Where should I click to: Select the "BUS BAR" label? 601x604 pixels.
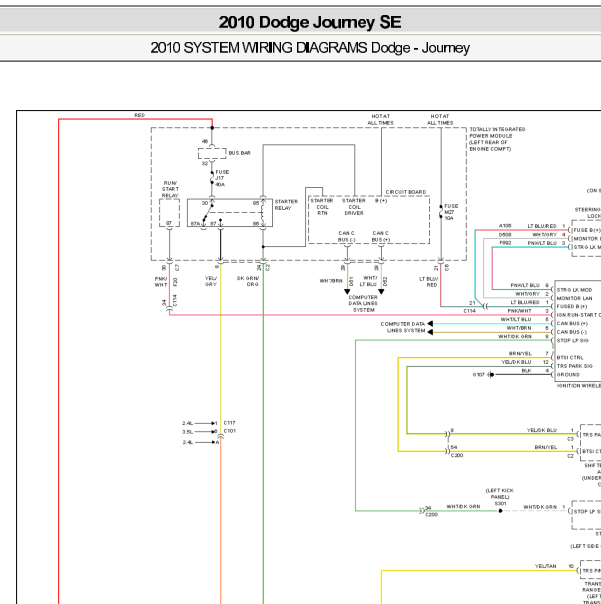tap(240, 153)
